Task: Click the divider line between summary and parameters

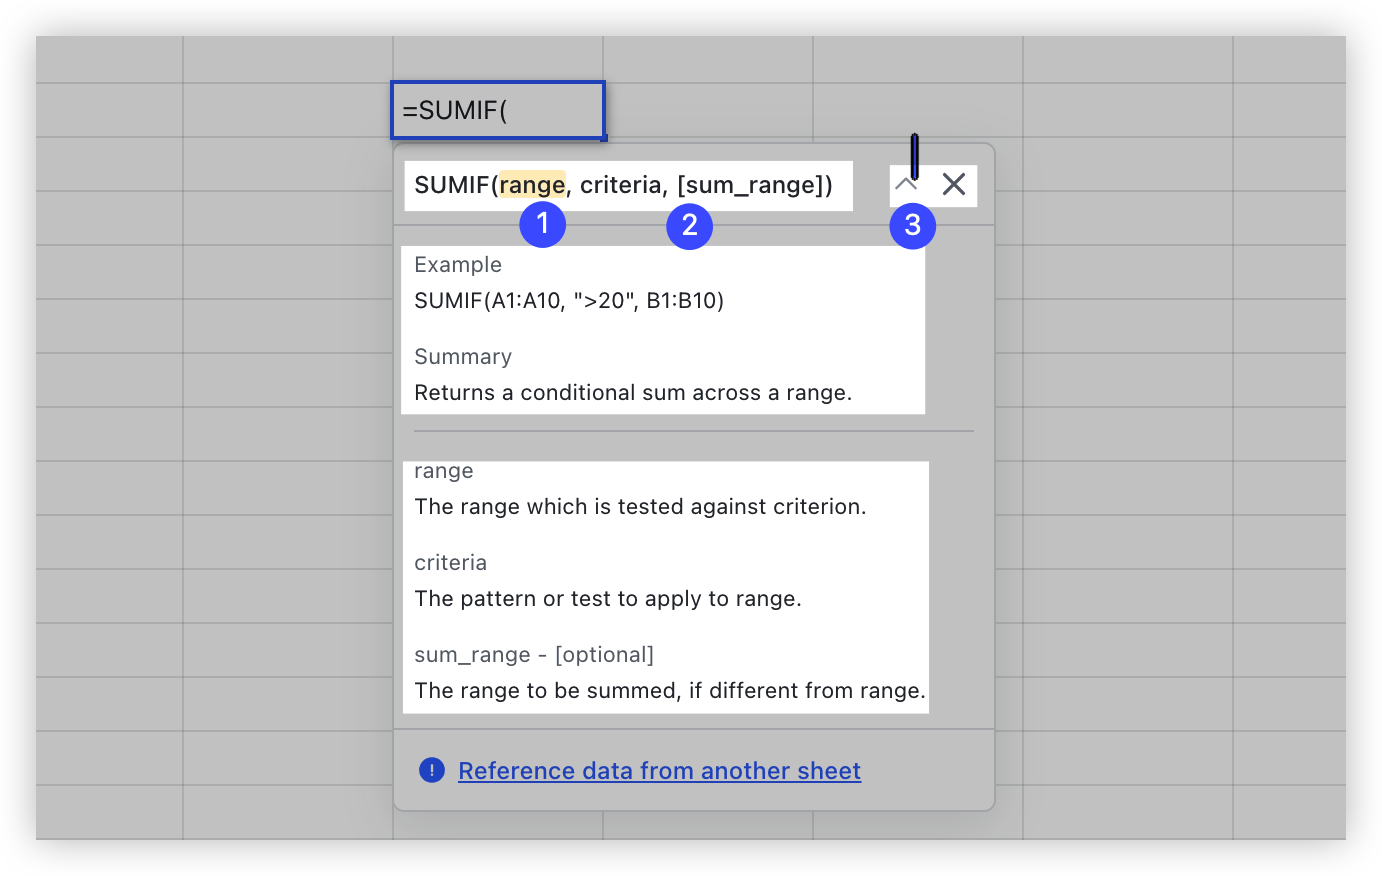Action: pyautogui.click(x=694, y=431)
